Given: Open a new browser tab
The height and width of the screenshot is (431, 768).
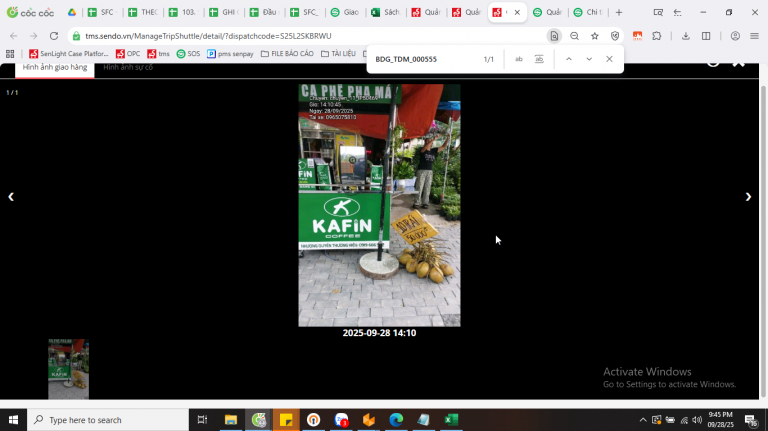Looking at the screenshot, I should pos(619,12).
